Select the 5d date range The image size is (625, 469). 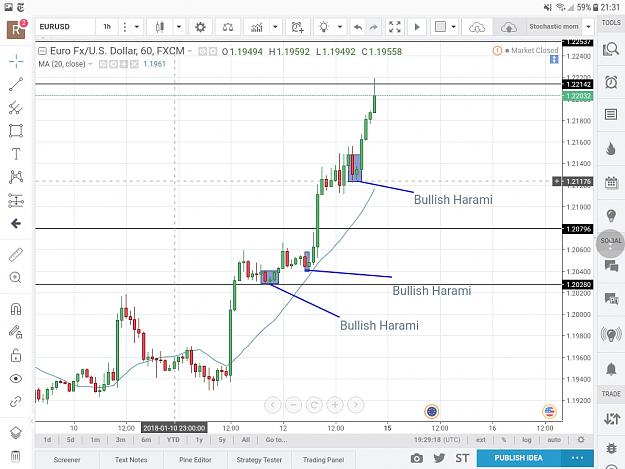(71, 440)
